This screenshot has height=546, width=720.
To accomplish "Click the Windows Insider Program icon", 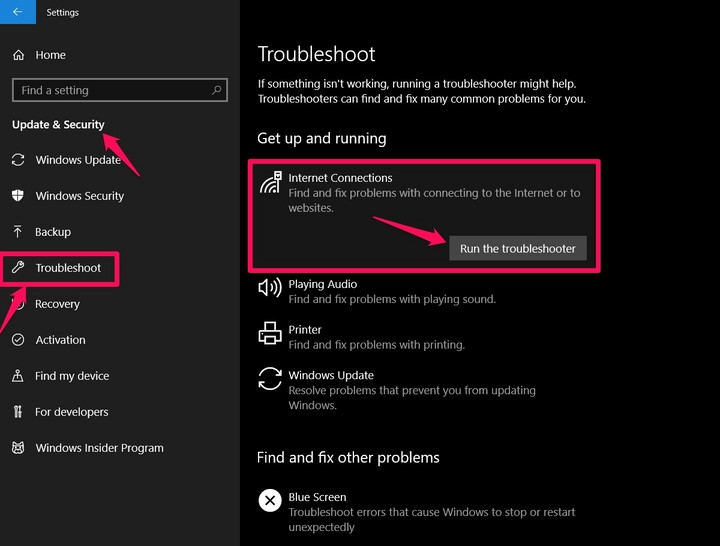I will pyautogui.click(x=18, y=448).
